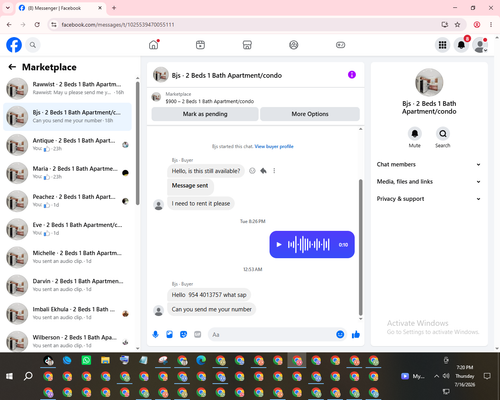500x400 pixels.
Task: Show hidden system tray icons
Action: (436, 376)
